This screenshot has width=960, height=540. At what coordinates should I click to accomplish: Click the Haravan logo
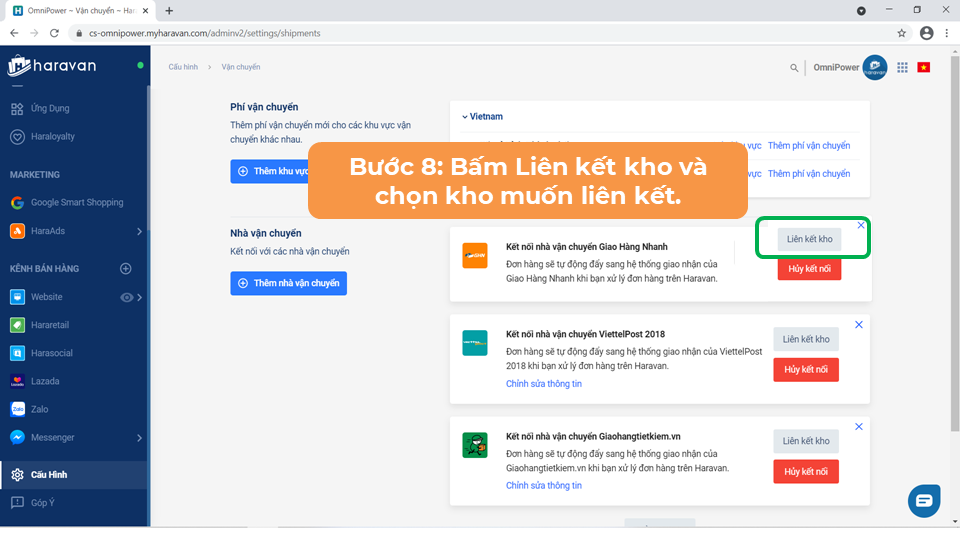[52, 66]
